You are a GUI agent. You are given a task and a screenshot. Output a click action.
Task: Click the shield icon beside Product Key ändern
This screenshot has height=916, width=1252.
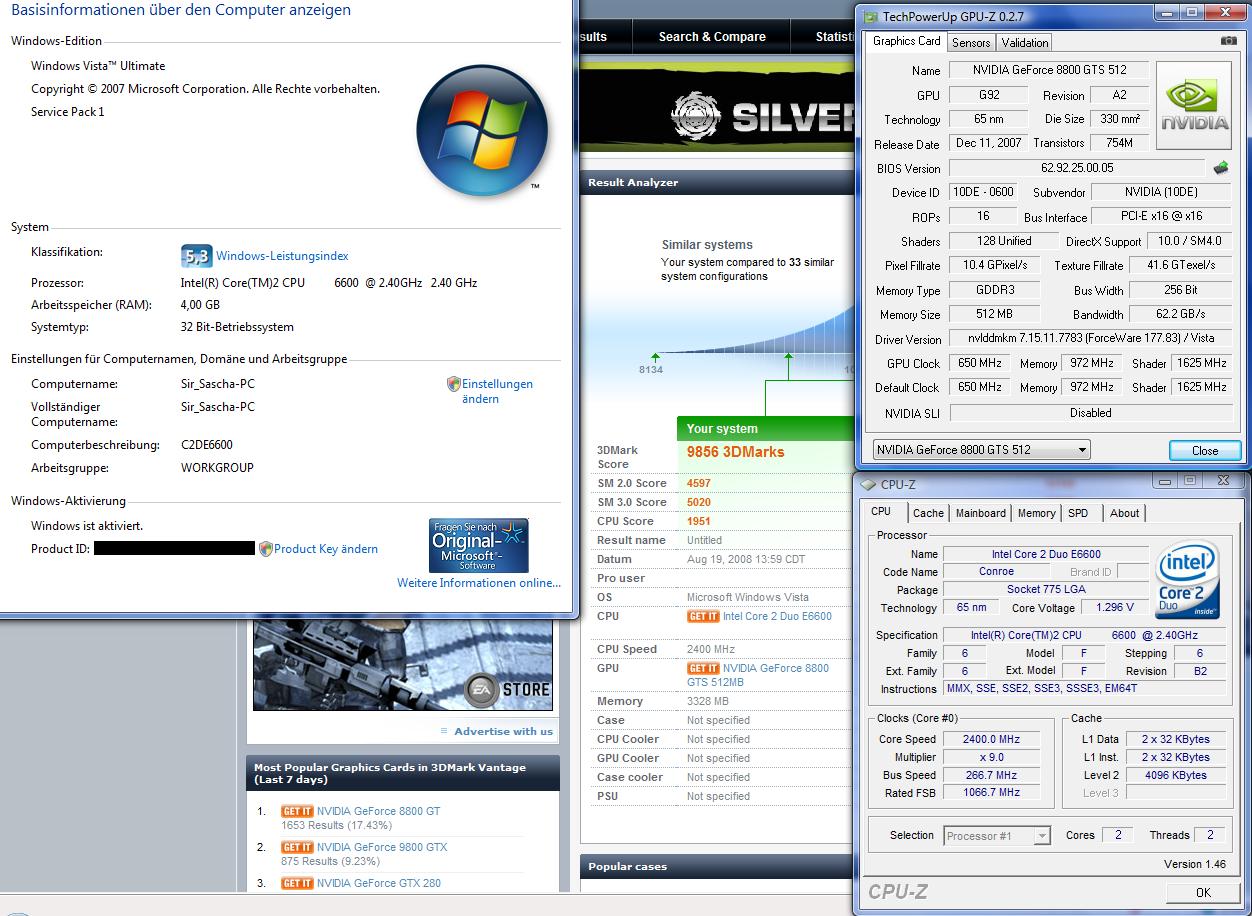(266, 548)
